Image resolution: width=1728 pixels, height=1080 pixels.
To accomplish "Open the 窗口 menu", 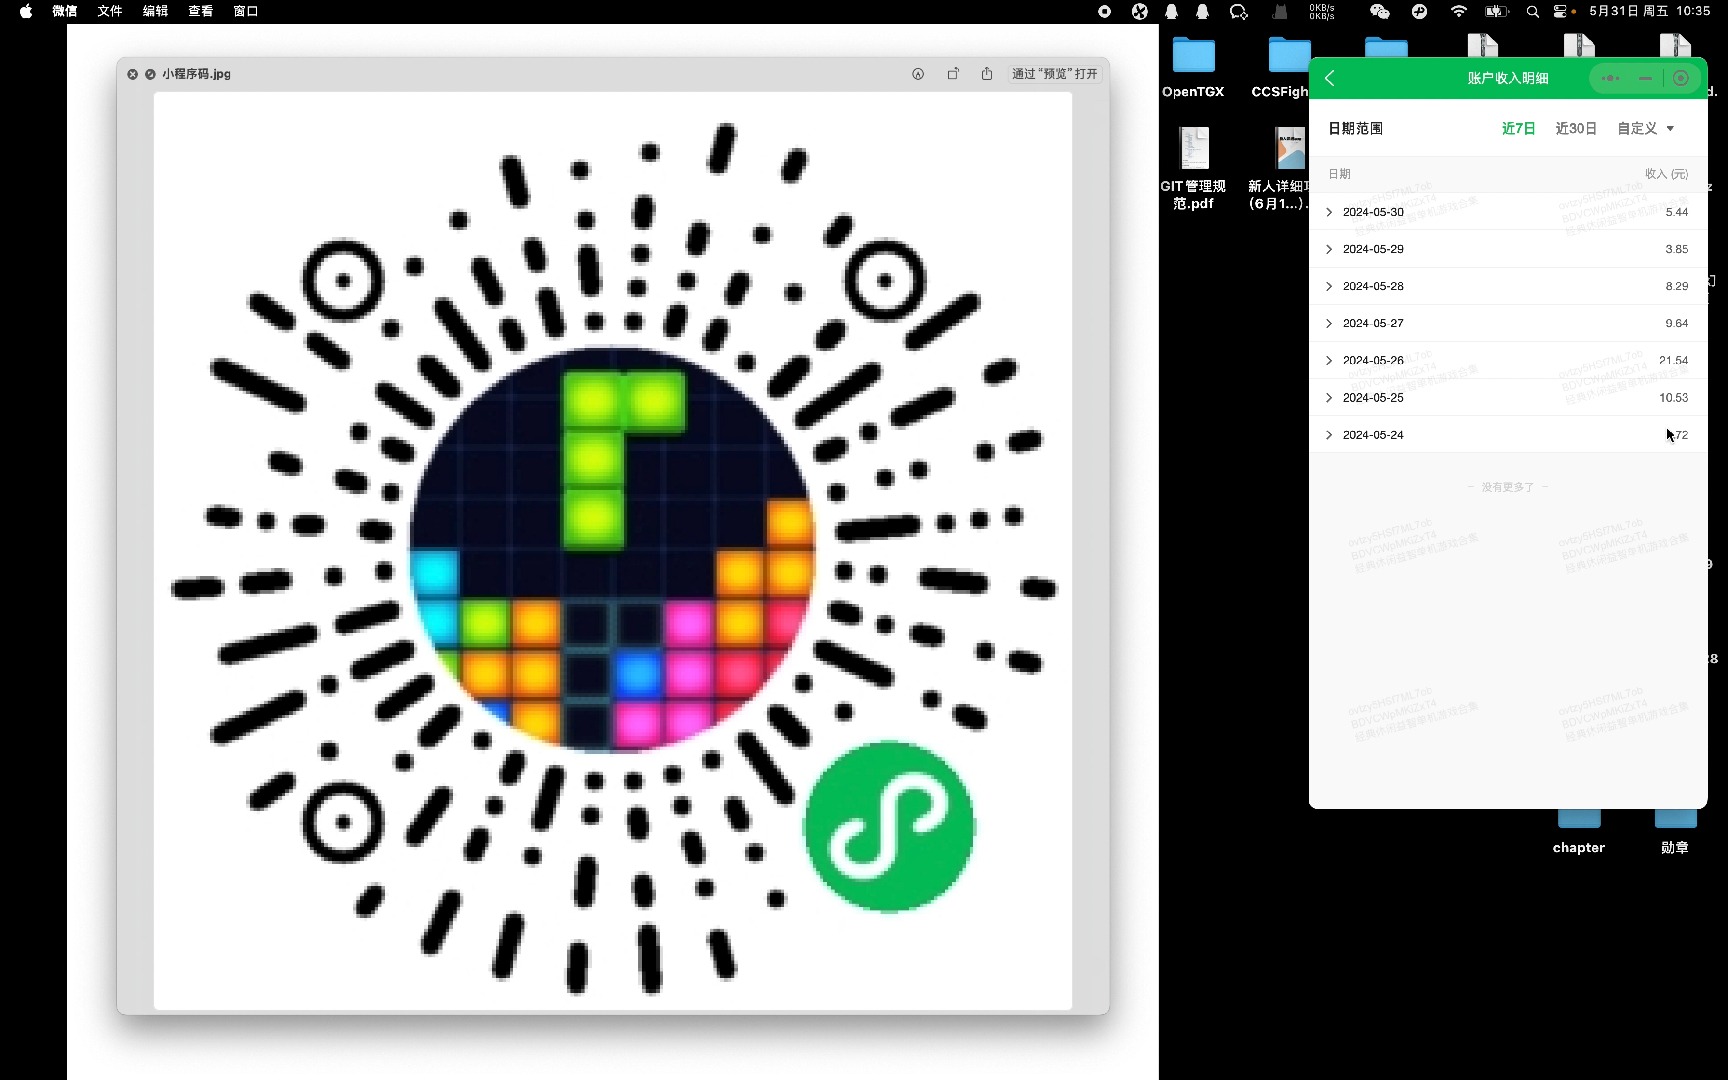I will click(245, 11).
